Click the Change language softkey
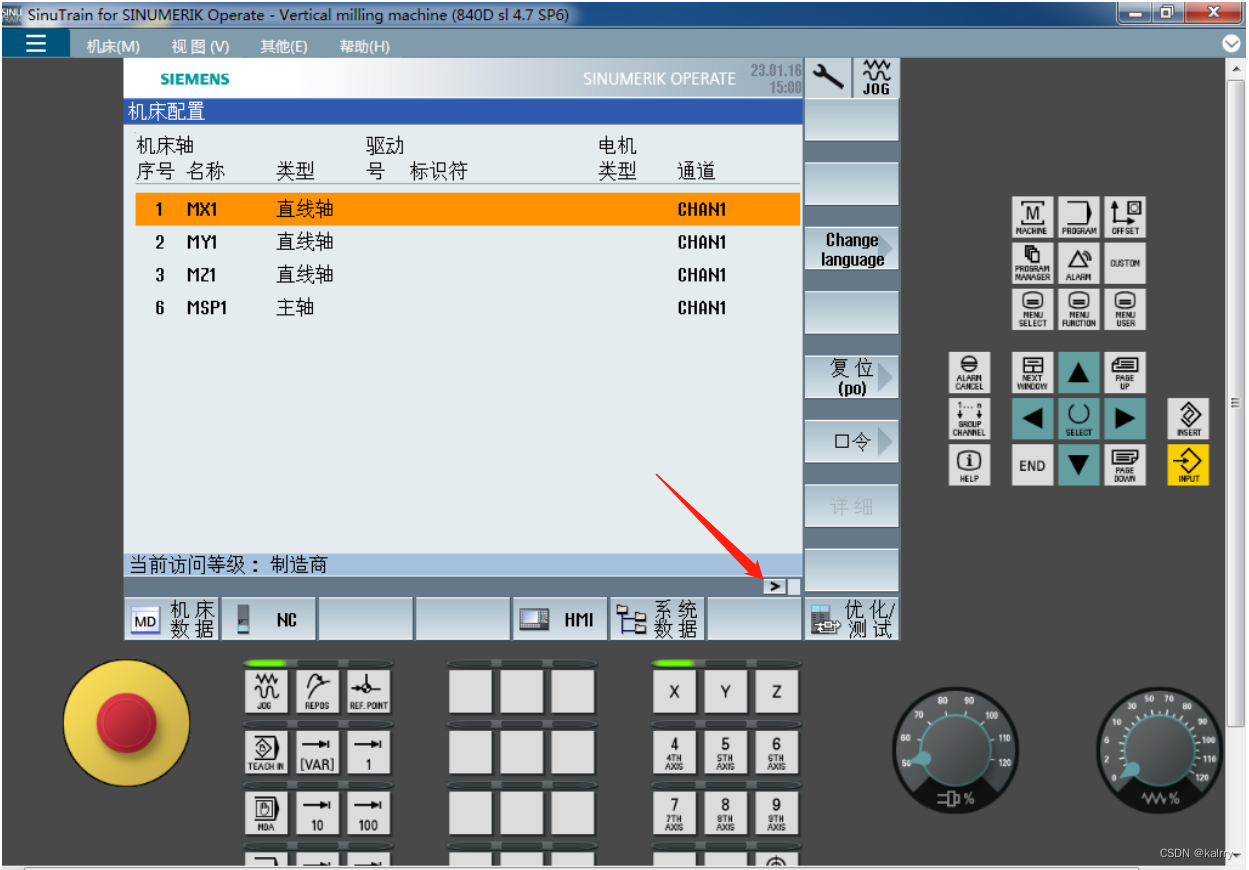Viewport: 1249px width, 870px height. click(852, 250)
